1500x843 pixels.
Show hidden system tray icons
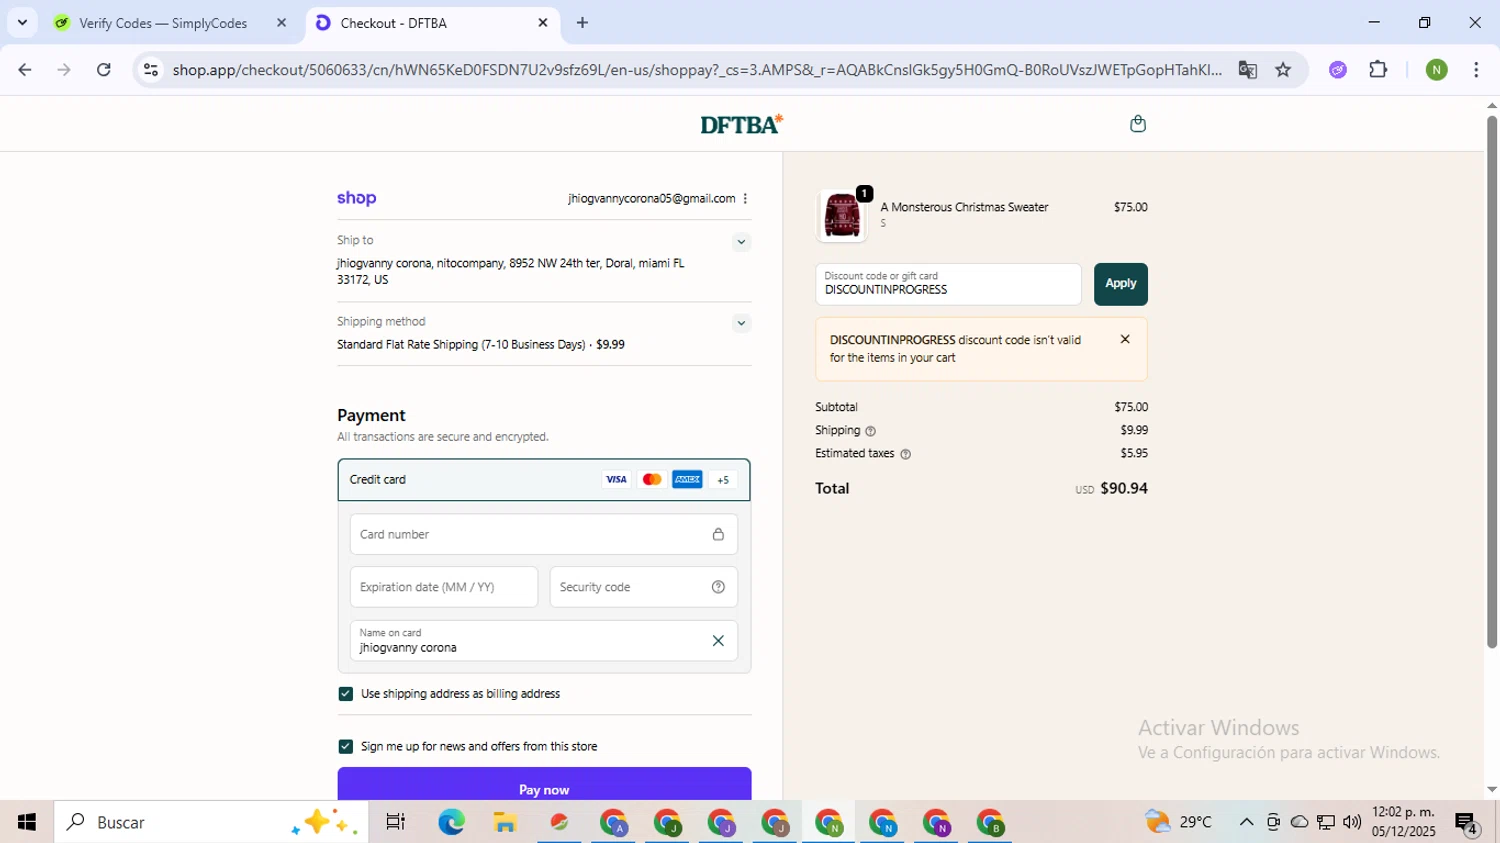(1246, 822)
